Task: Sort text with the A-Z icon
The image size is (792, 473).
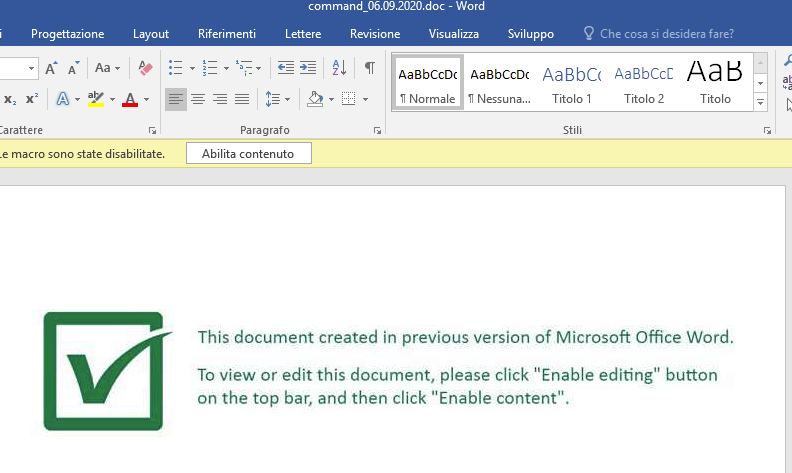Action: 339,68
